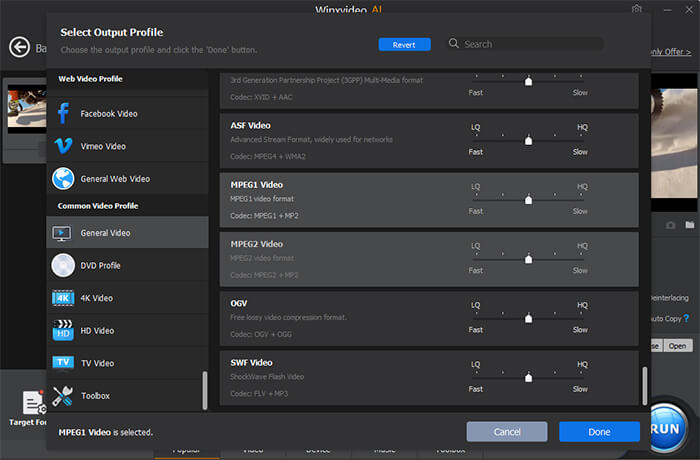700x460 pixels.
Task: Select the ASF Video profile title
Action: pos(250,125)
